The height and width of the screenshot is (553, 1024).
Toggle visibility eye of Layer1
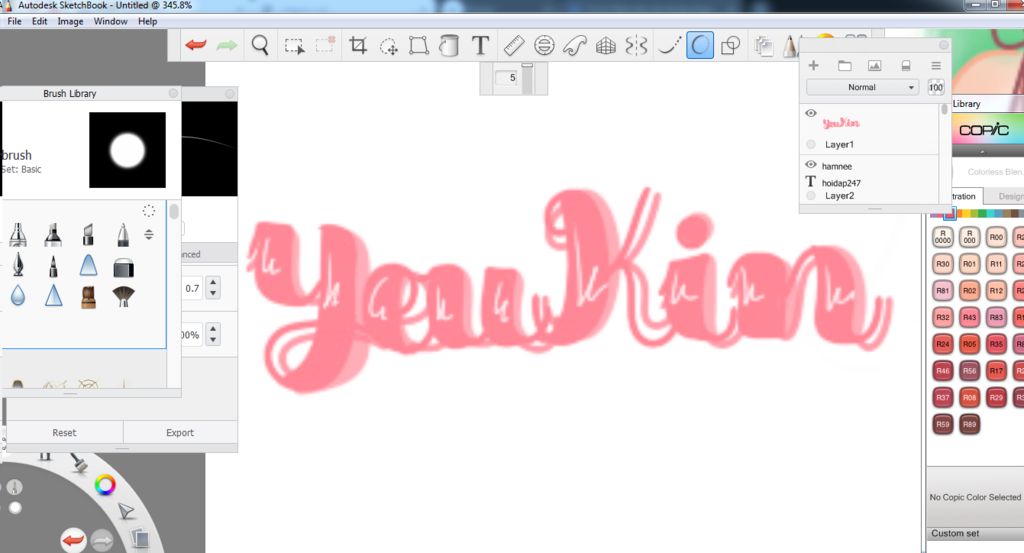810,114
